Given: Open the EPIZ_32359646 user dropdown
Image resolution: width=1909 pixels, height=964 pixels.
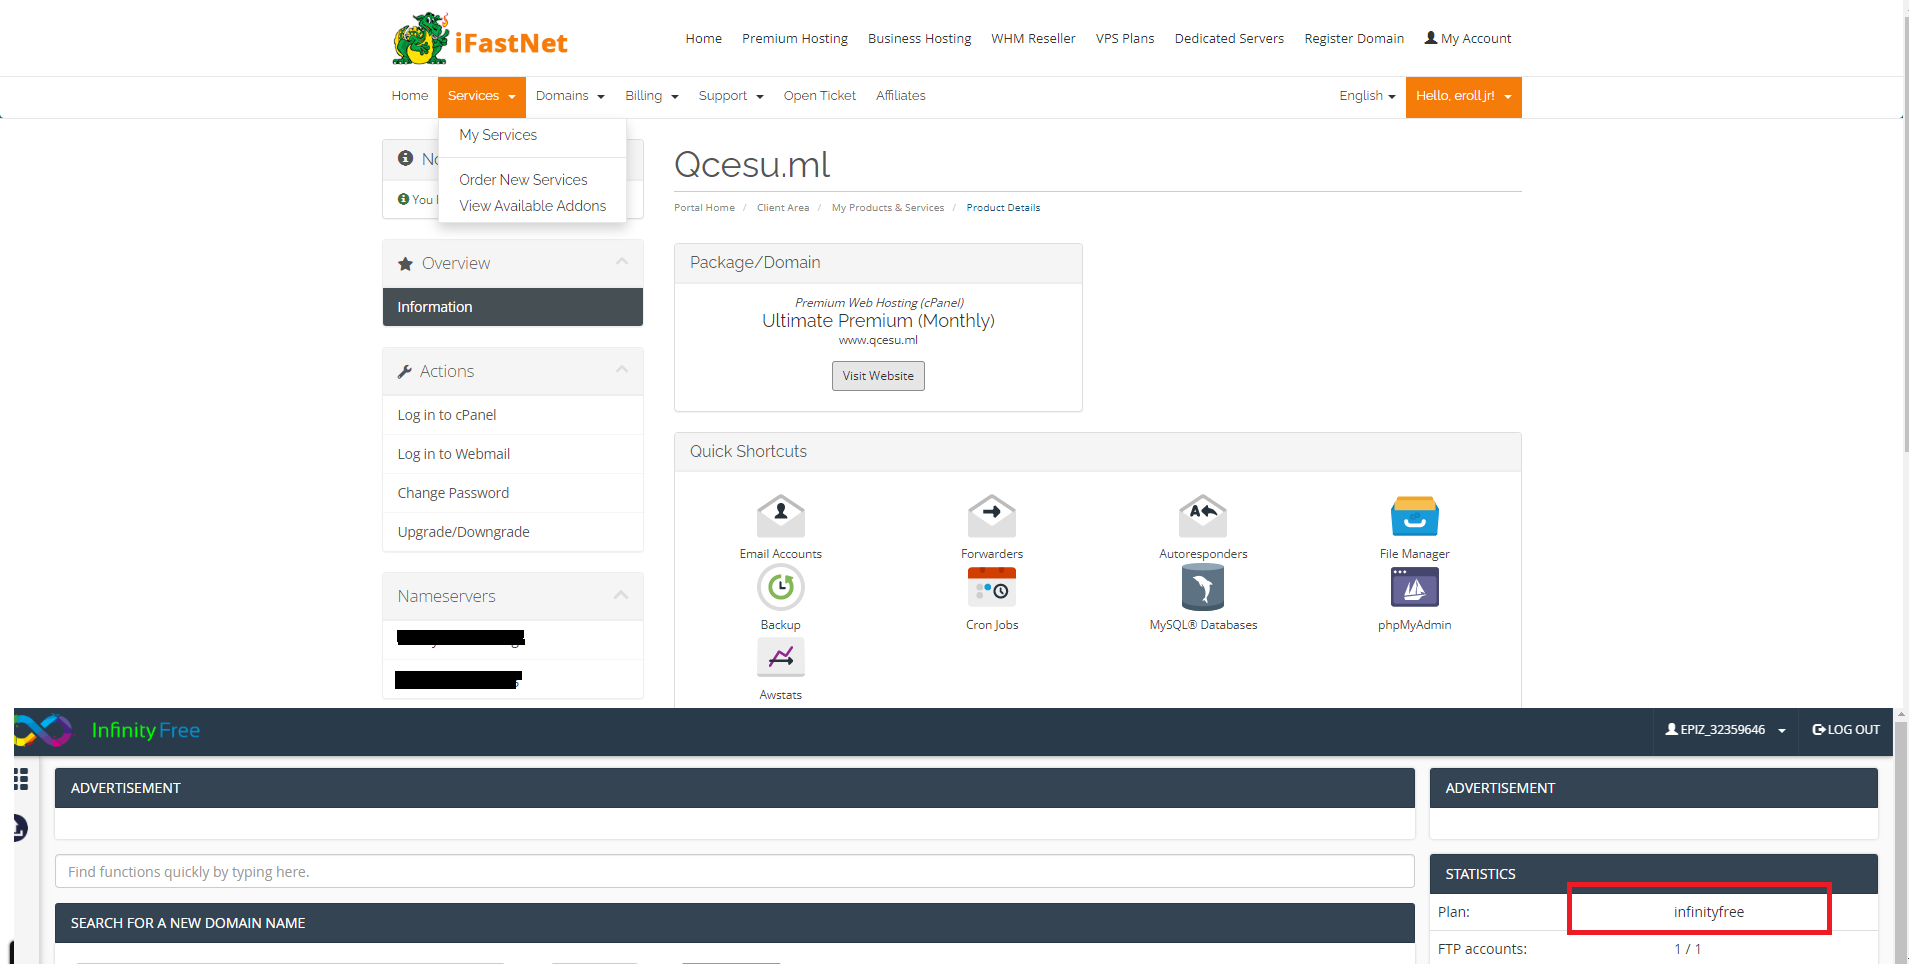Looking at the screenshot, I should click(x=1725, y=730).
